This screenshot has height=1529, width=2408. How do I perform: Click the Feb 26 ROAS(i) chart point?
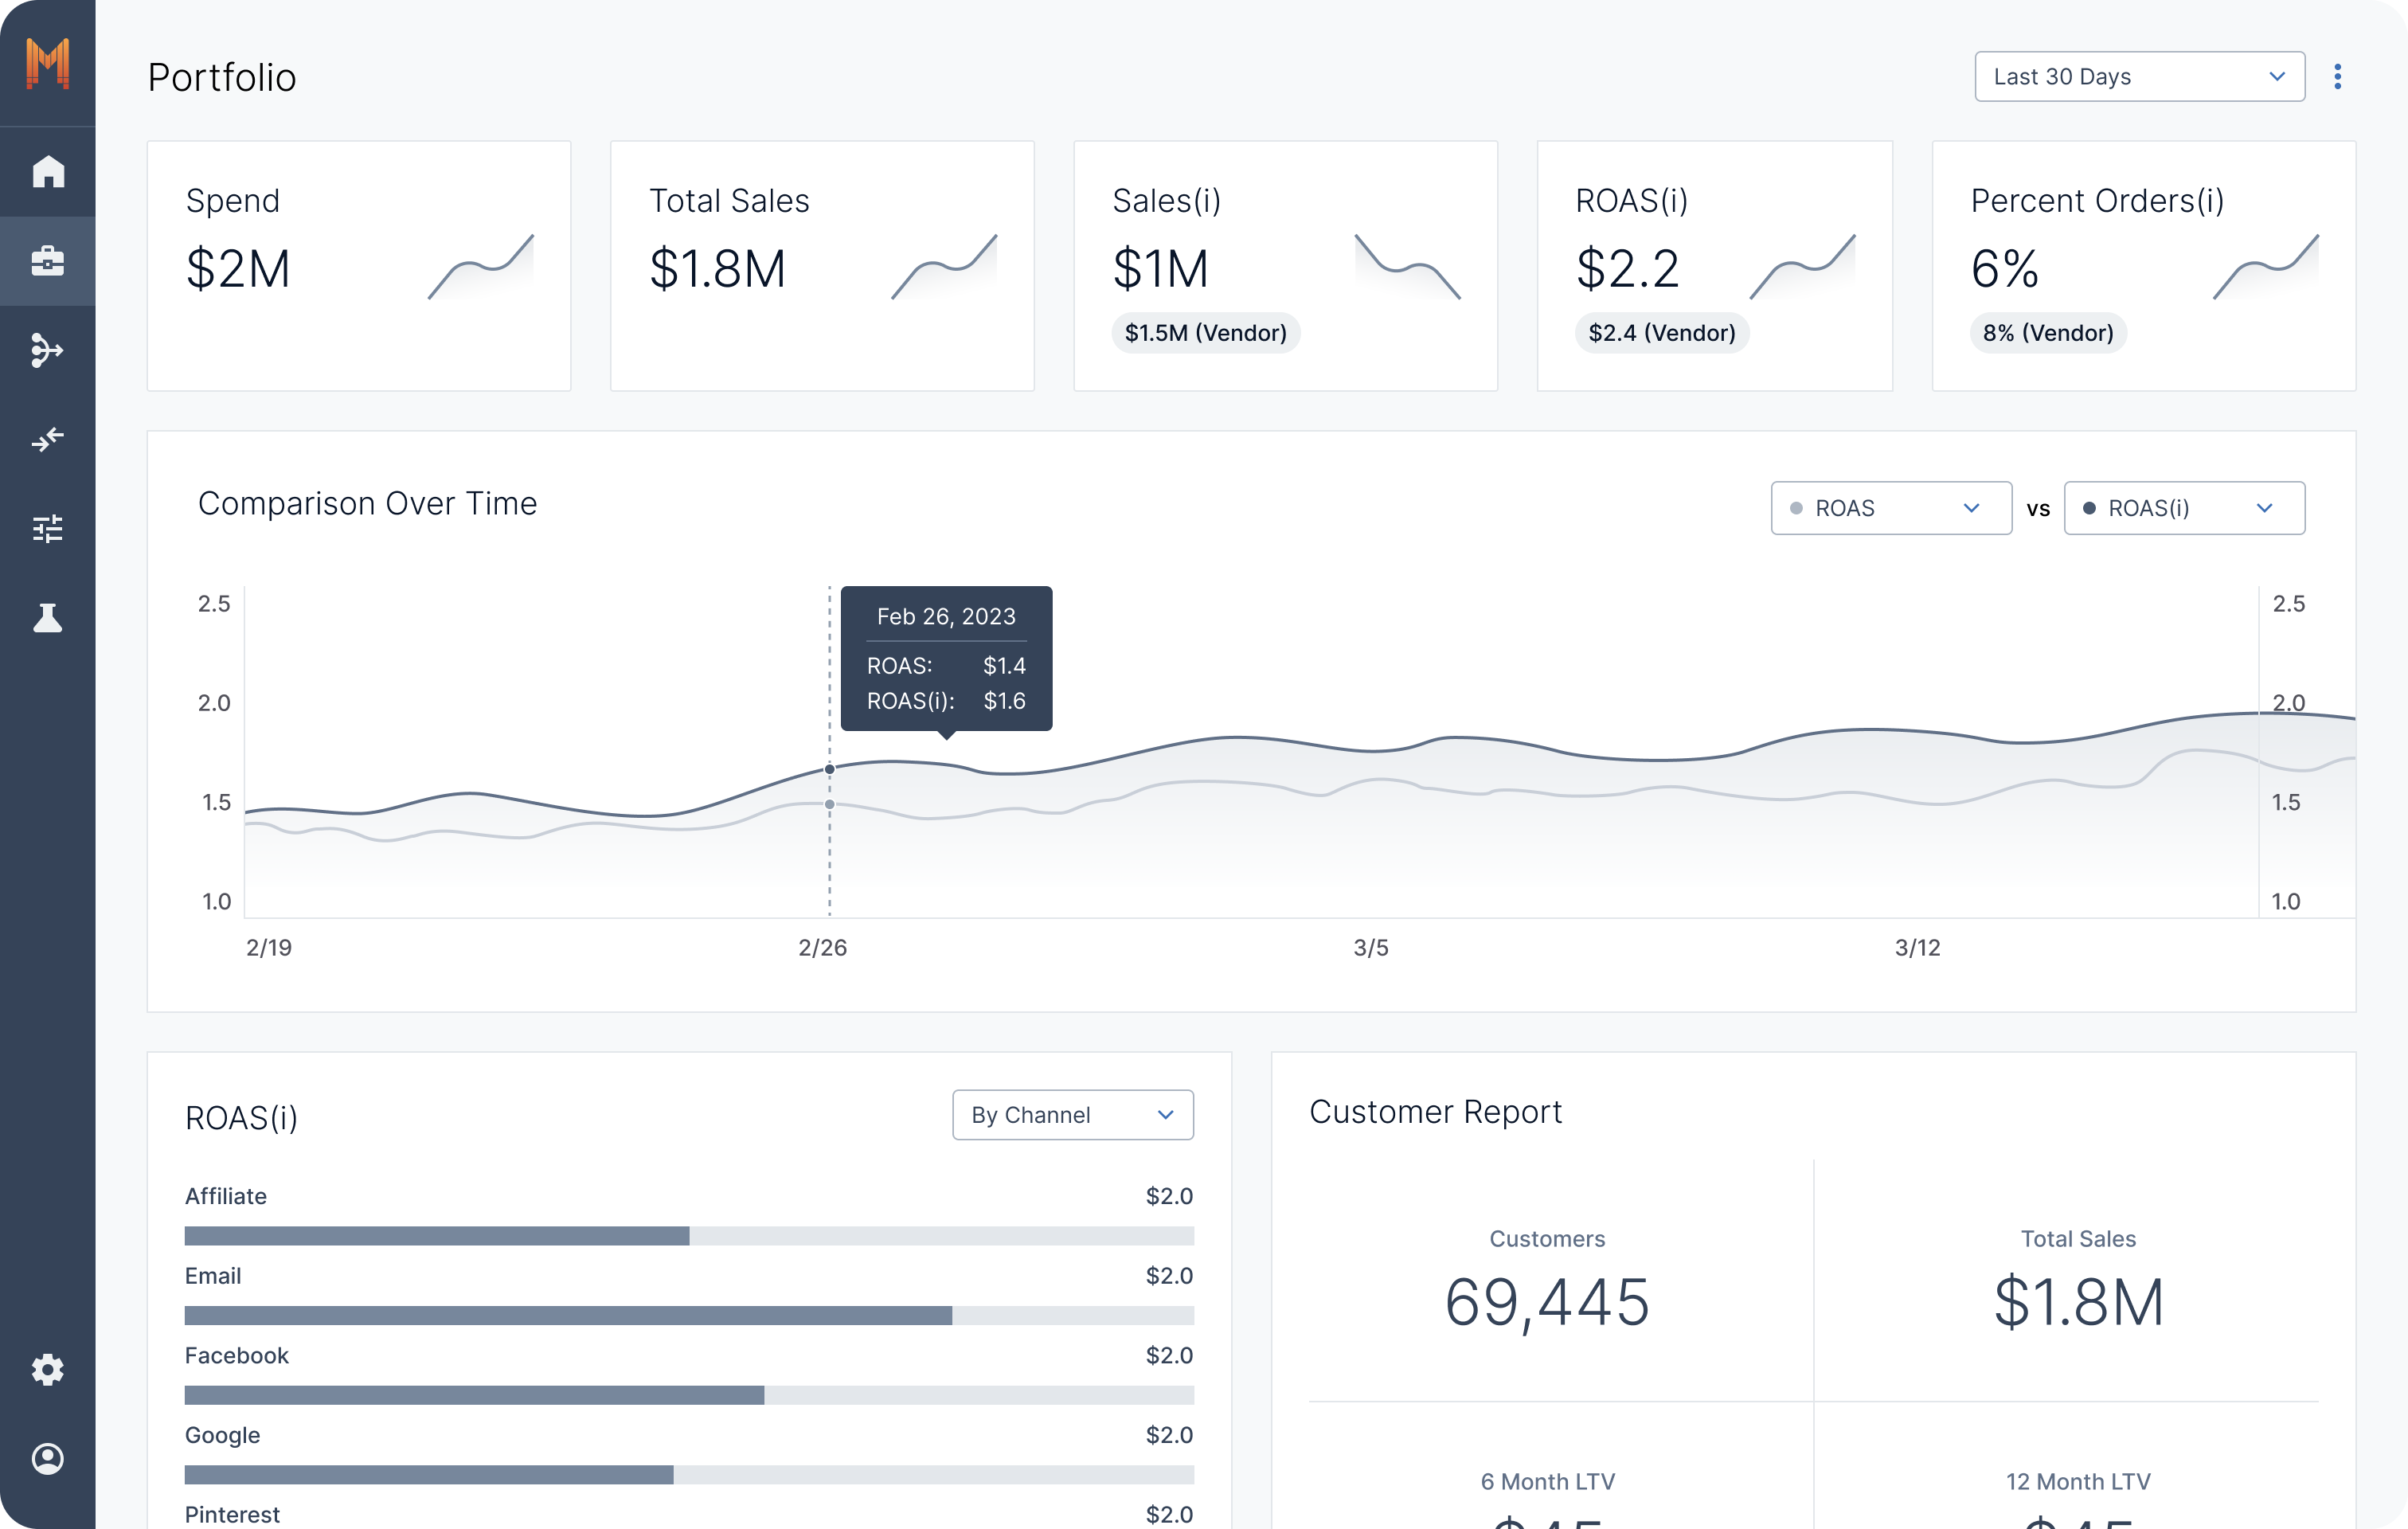click(829, 769)
